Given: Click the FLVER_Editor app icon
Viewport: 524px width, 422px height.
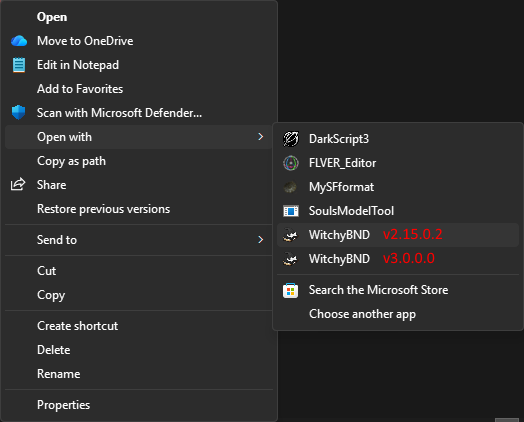Looking at the screenshot, I should pos(291,163).
